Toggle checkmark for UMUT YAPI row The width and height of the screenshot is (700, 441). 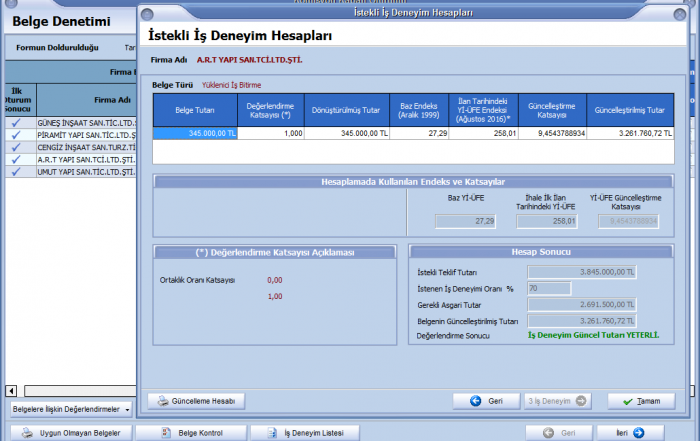click(x=16, y=171)
